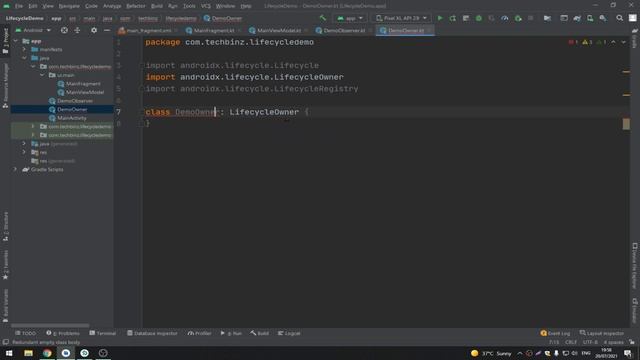Screen dimensions: 640x360
Task: Open the Layout Inspector
Action: [602, 333]
